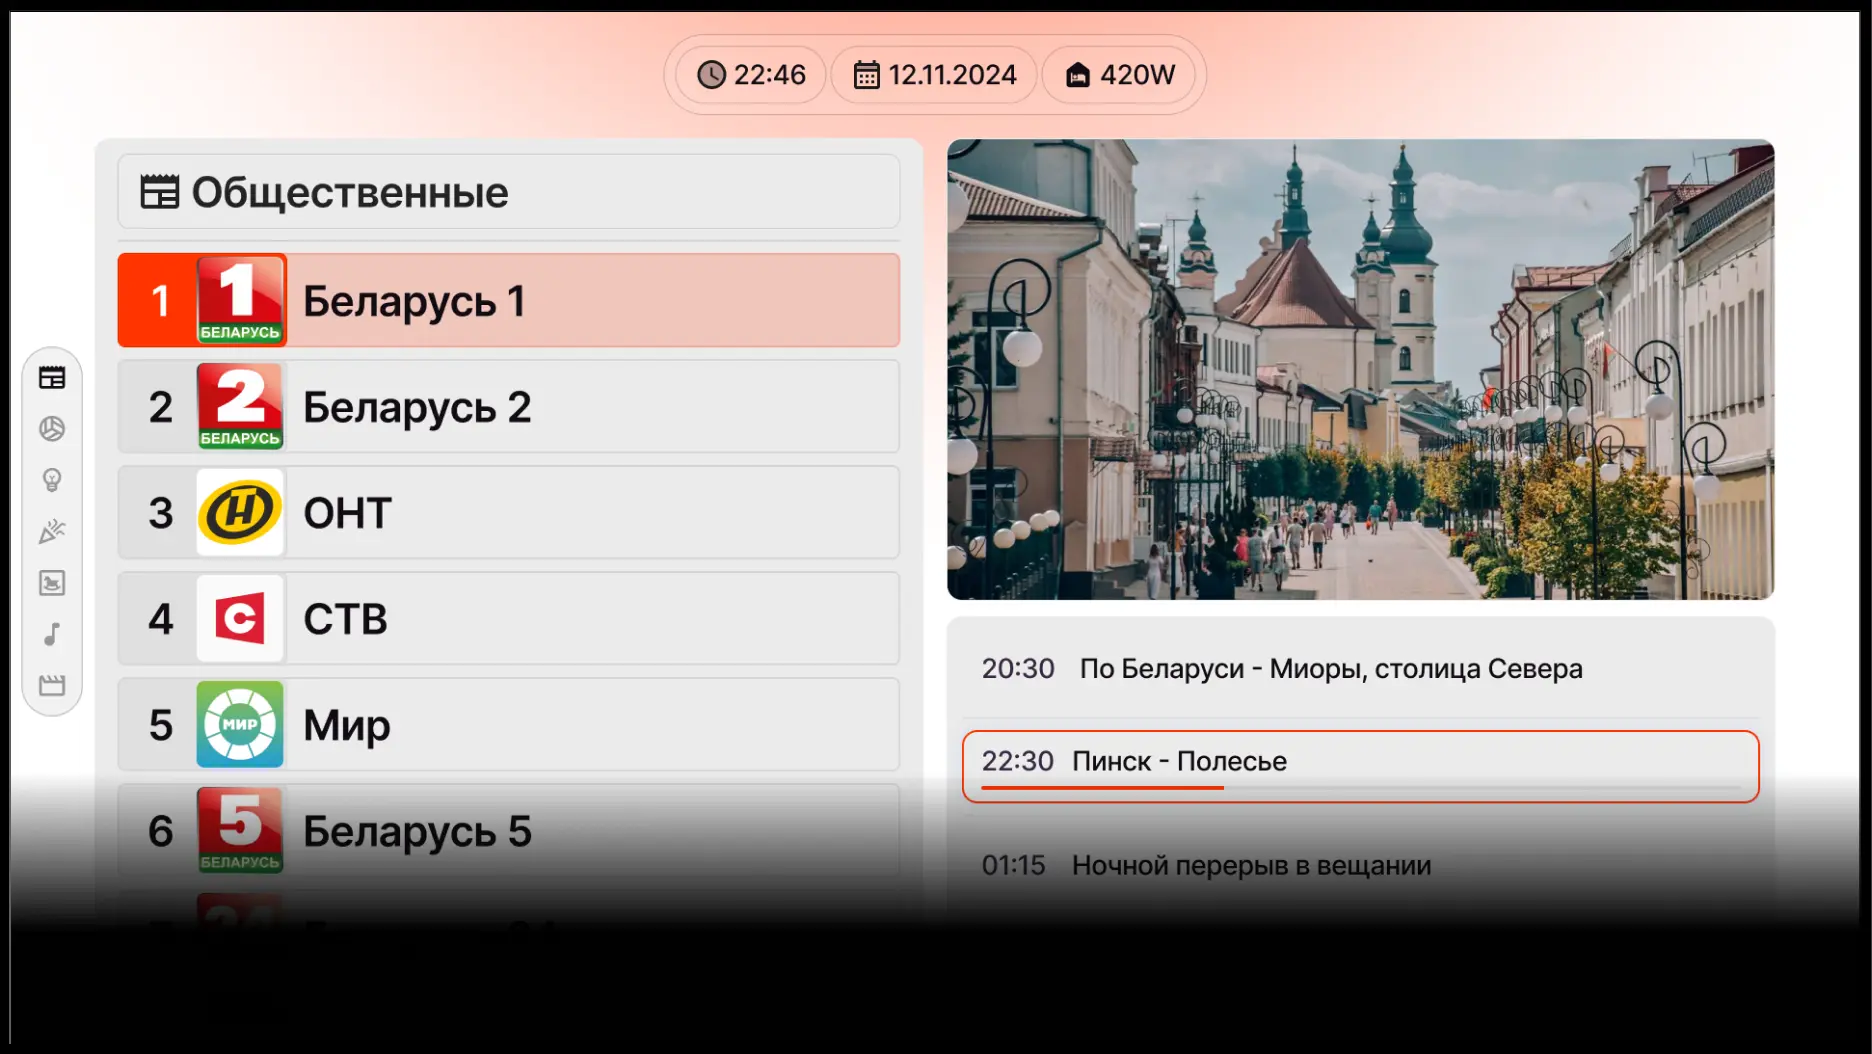Click the calendar icon beside the date
The image size is (1872, 1054).
click(866, 75)
